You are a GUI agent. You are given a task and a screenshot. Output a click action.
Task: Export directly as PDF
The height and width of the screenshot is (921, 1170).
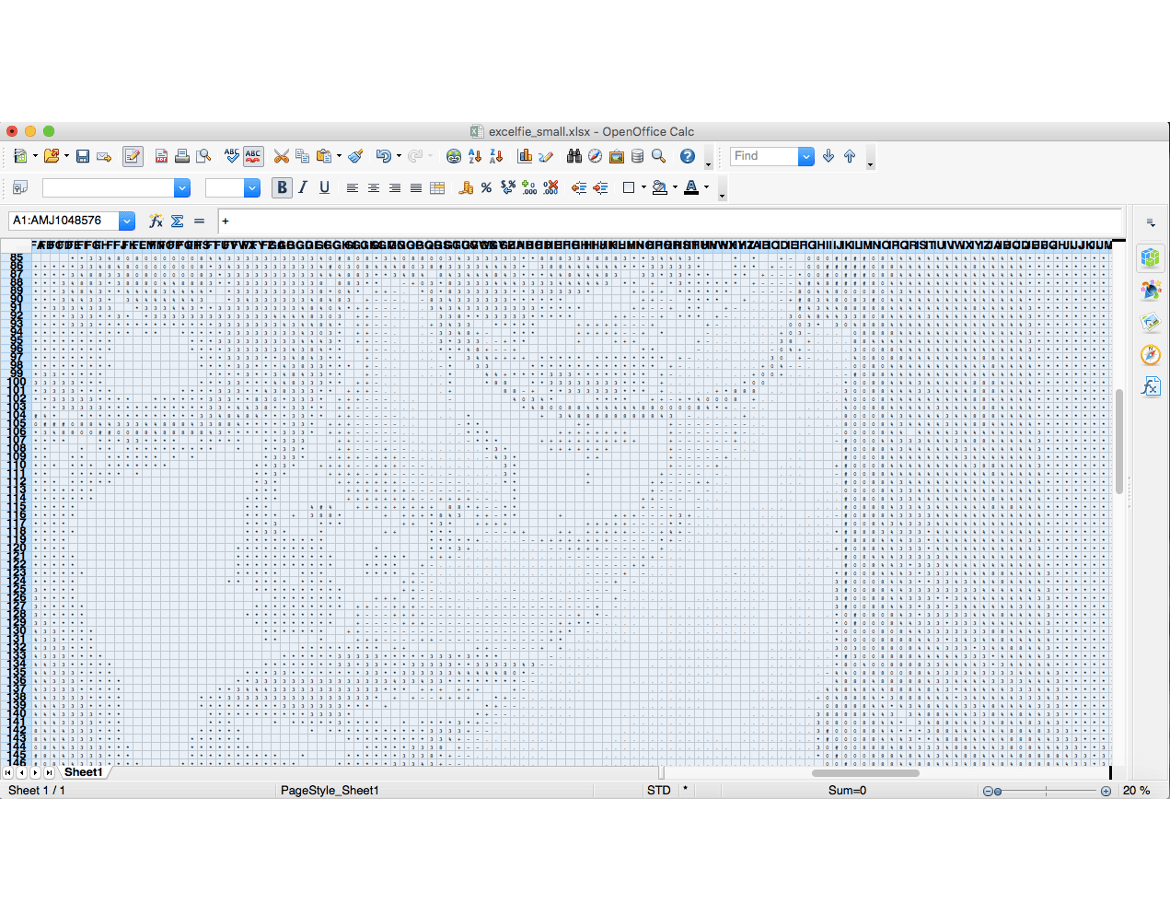161,157
